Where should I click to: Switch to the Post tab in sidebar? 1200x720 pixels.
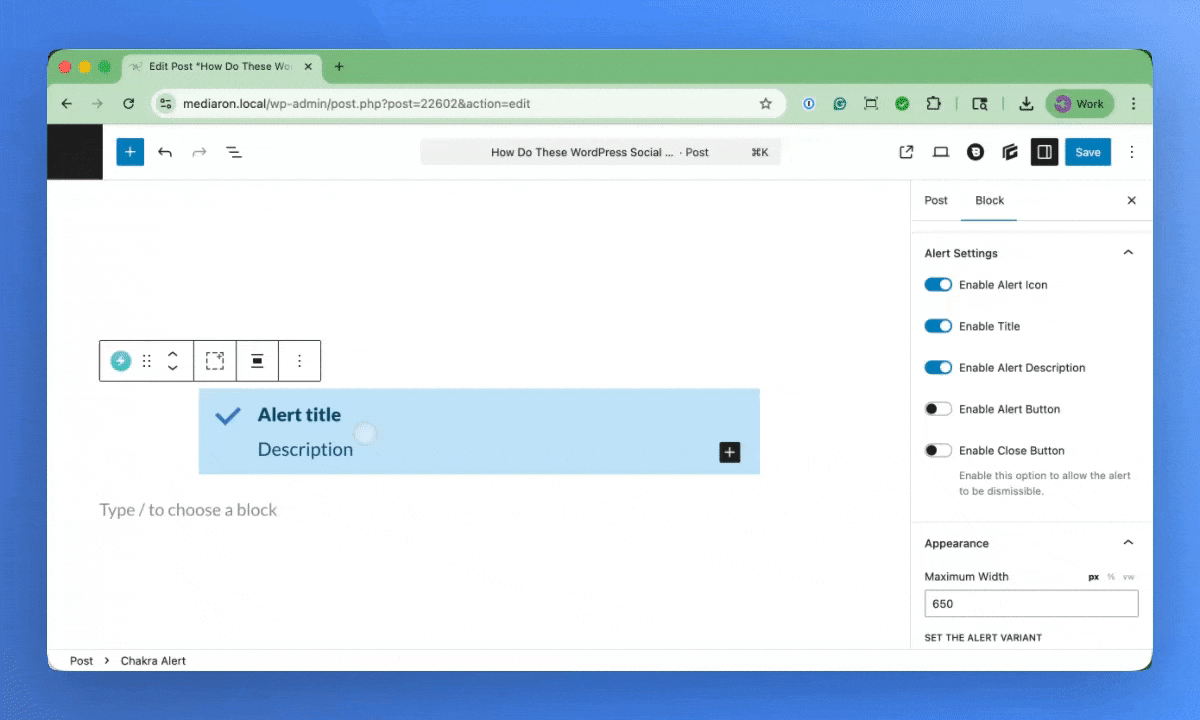tap(936, 200)
